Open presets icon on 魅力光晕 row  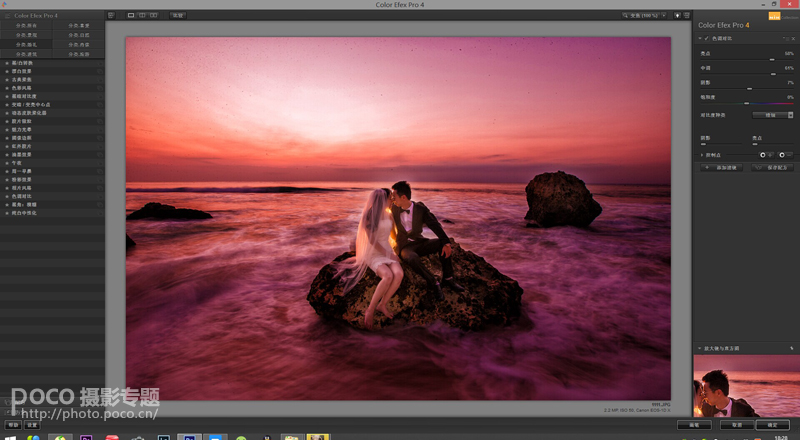pyautogui.click(x=99, y=130)
